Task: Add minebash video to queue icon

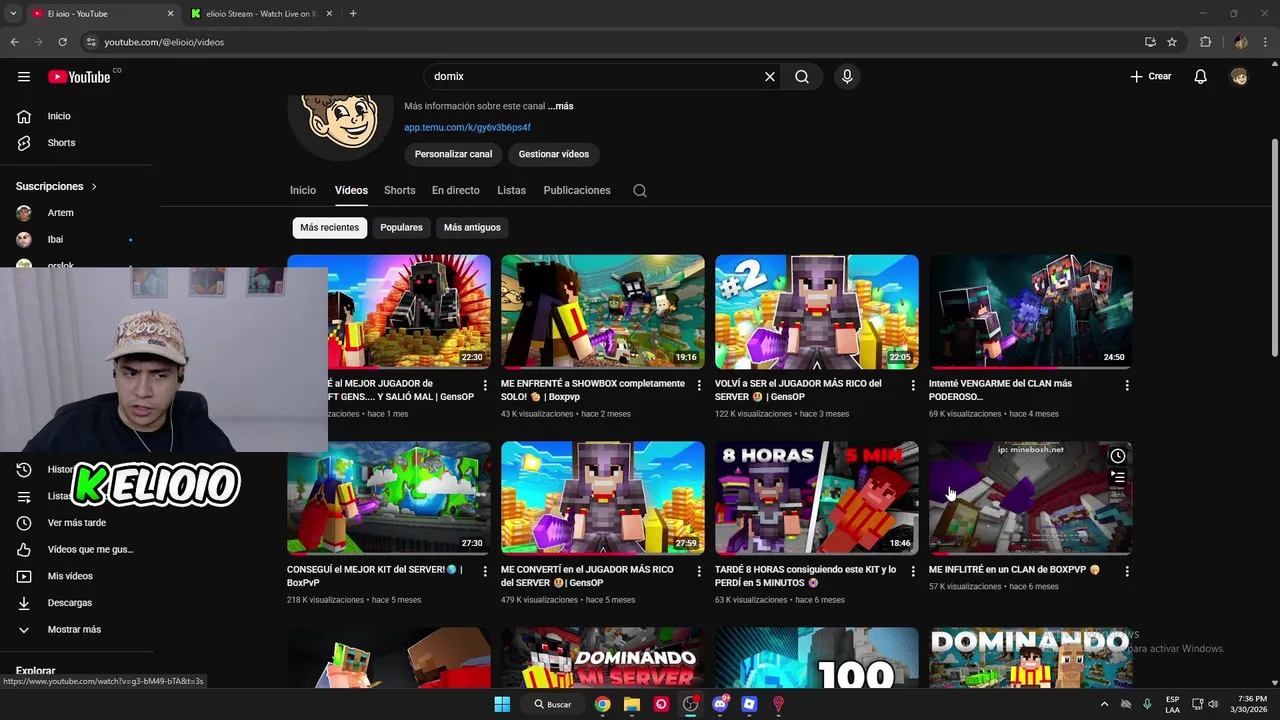Action: (x=1118, y=478)
